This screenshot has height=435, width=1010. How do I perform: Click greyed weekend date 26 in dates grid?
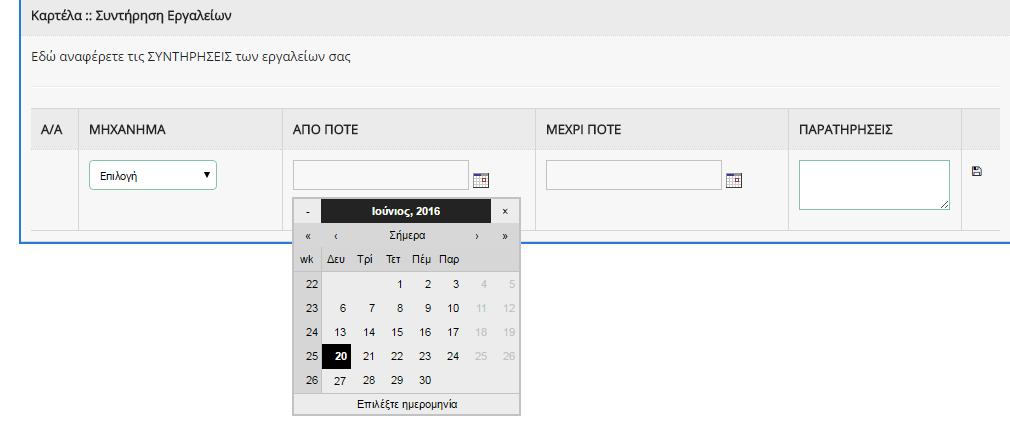coord(509,356)
